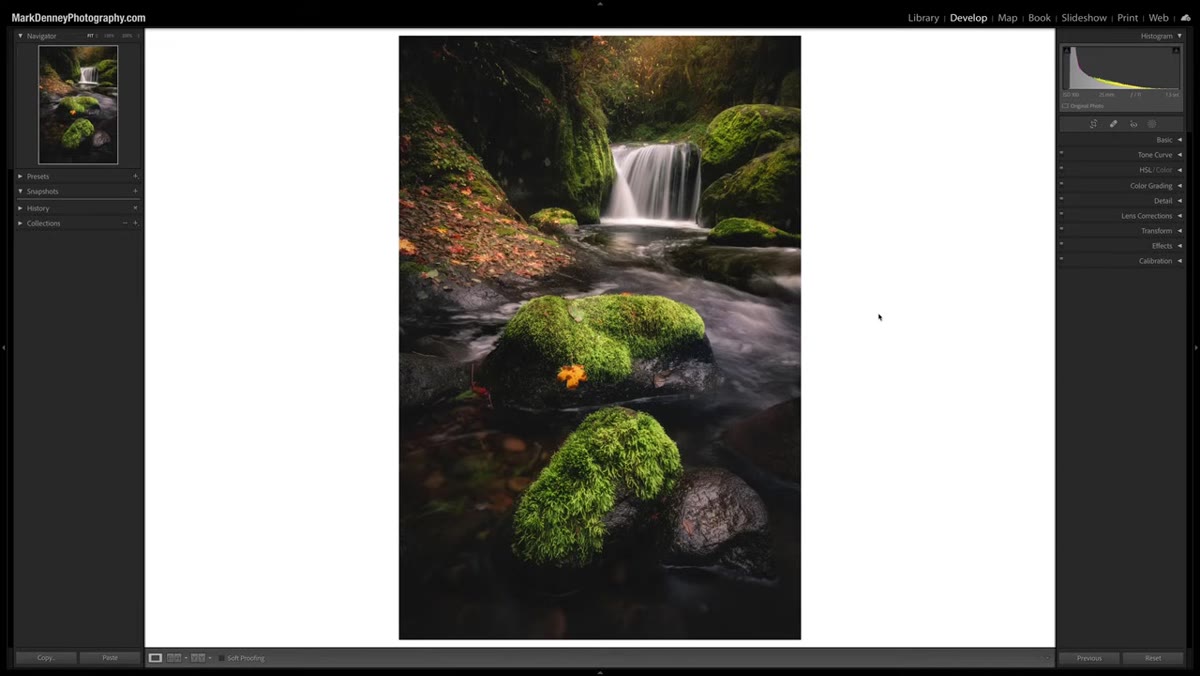Click the right panel hide arrow
This screenshot has height=676, width=1200.
[x=1196, y=348]
